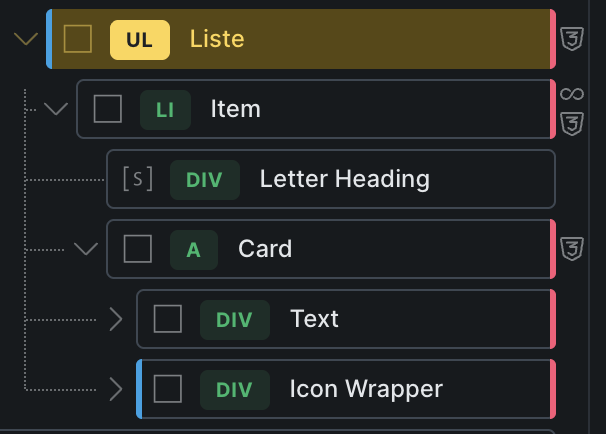Click the CSS3 icon beside Liste row
Screen dimensions: 606x434
pos(571,40)
